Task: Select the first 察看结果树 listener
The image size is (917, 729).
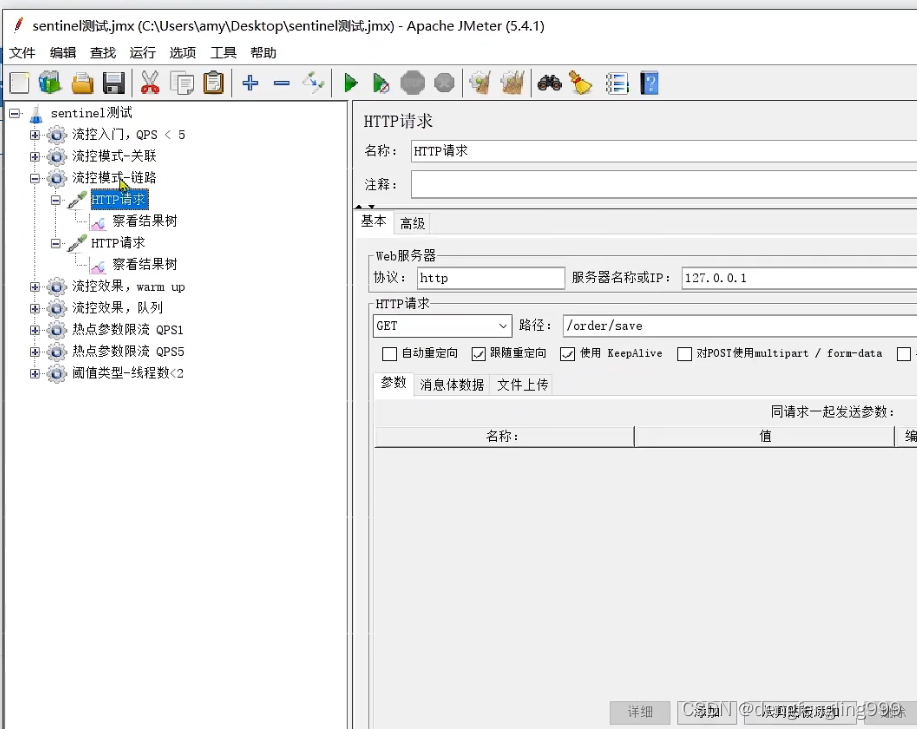Action: coord(144,221)
